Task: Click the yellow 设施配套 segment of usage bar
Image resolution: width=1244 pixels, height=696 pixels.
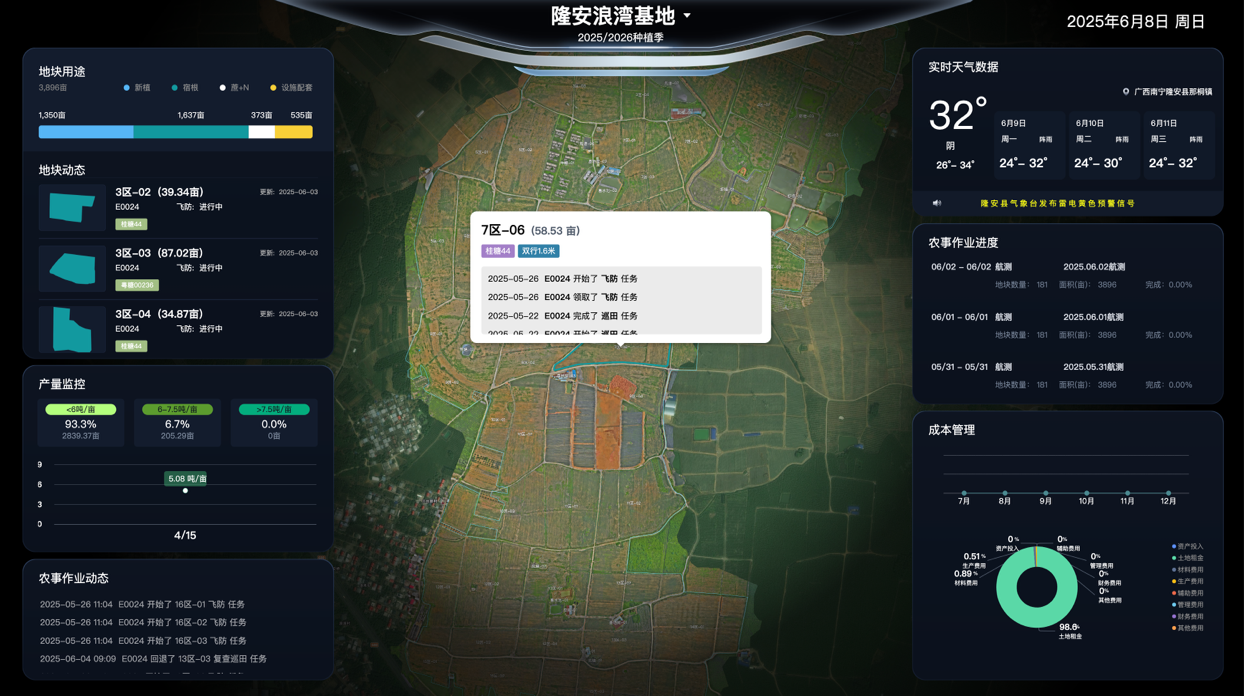Action: pos(294,132)
